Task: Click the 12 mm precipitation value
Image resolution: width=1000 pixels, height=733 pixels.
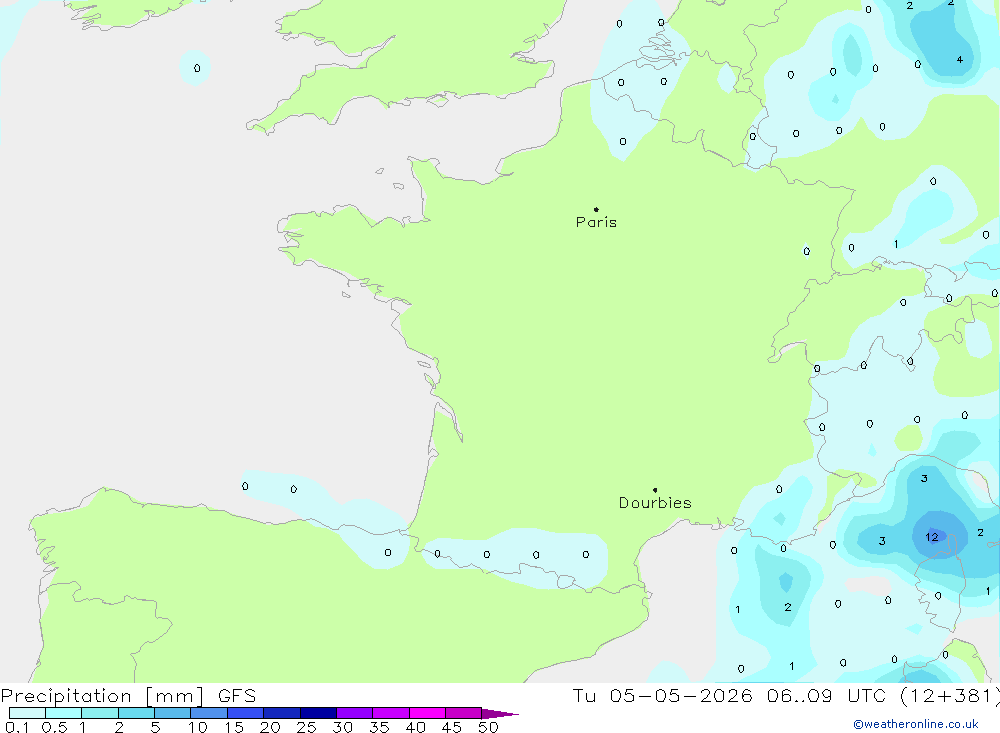Action: [x=932, y=537]
